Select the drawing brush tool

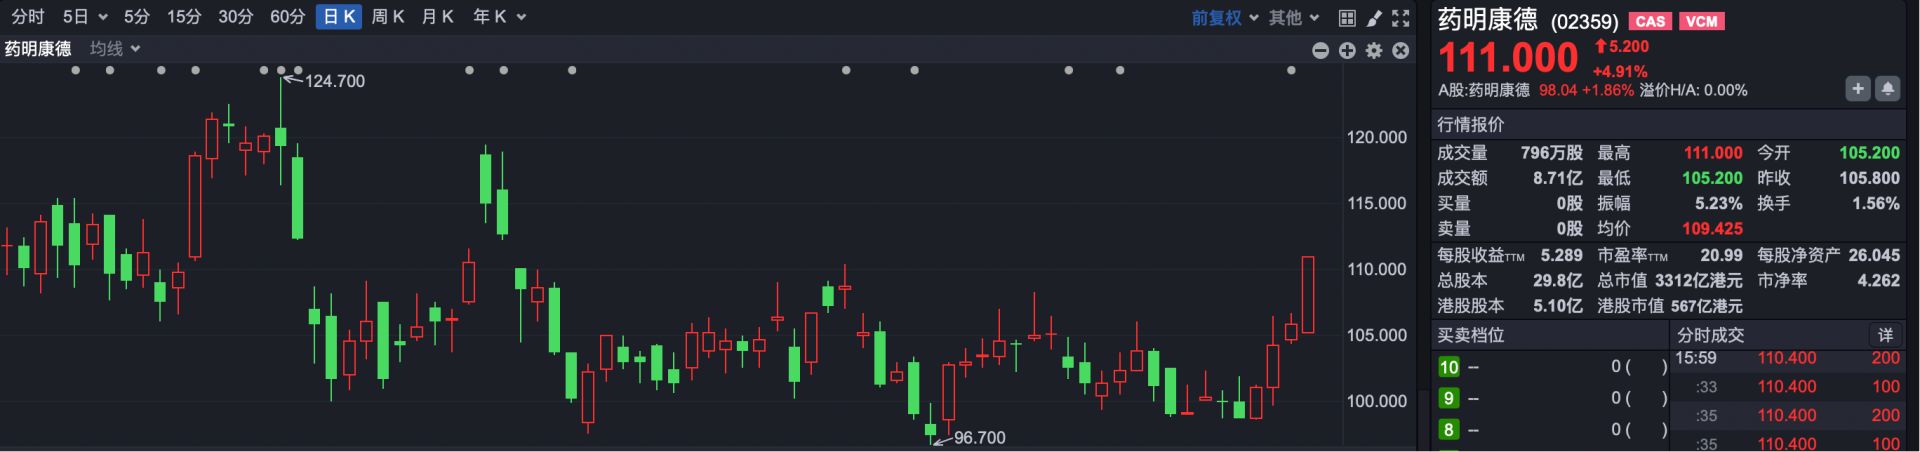click(x=1374, y=18)
